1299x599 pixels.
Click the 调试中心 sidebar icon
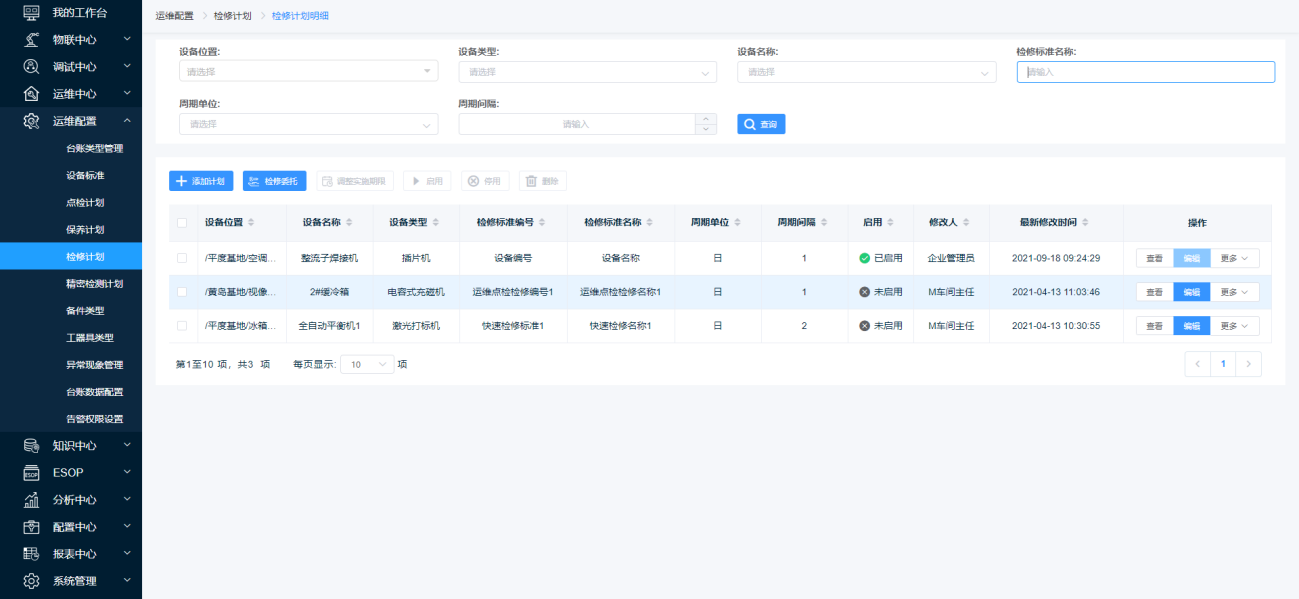(x=31, y=66)
